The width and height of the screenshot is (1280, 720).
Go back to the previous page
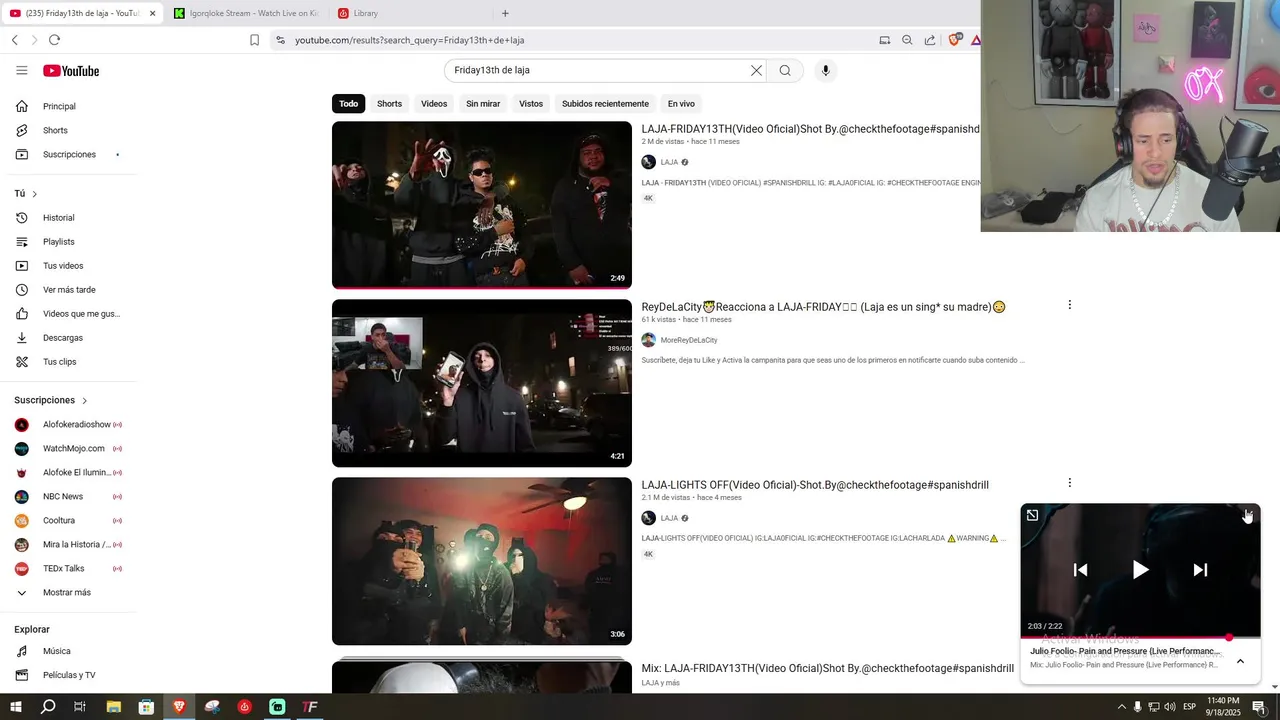pos(15,40)
